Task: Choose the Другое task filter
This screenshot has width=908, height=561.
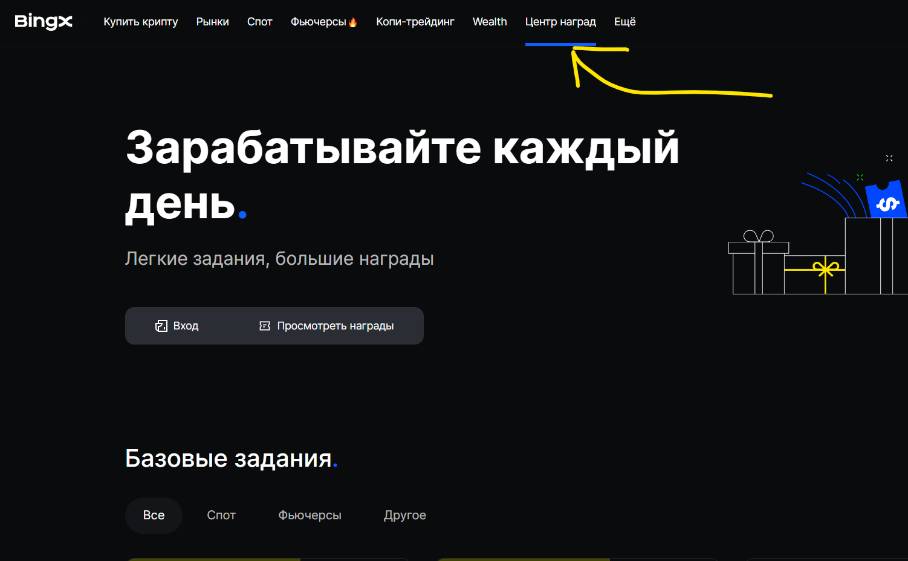Action: point(405,515)
